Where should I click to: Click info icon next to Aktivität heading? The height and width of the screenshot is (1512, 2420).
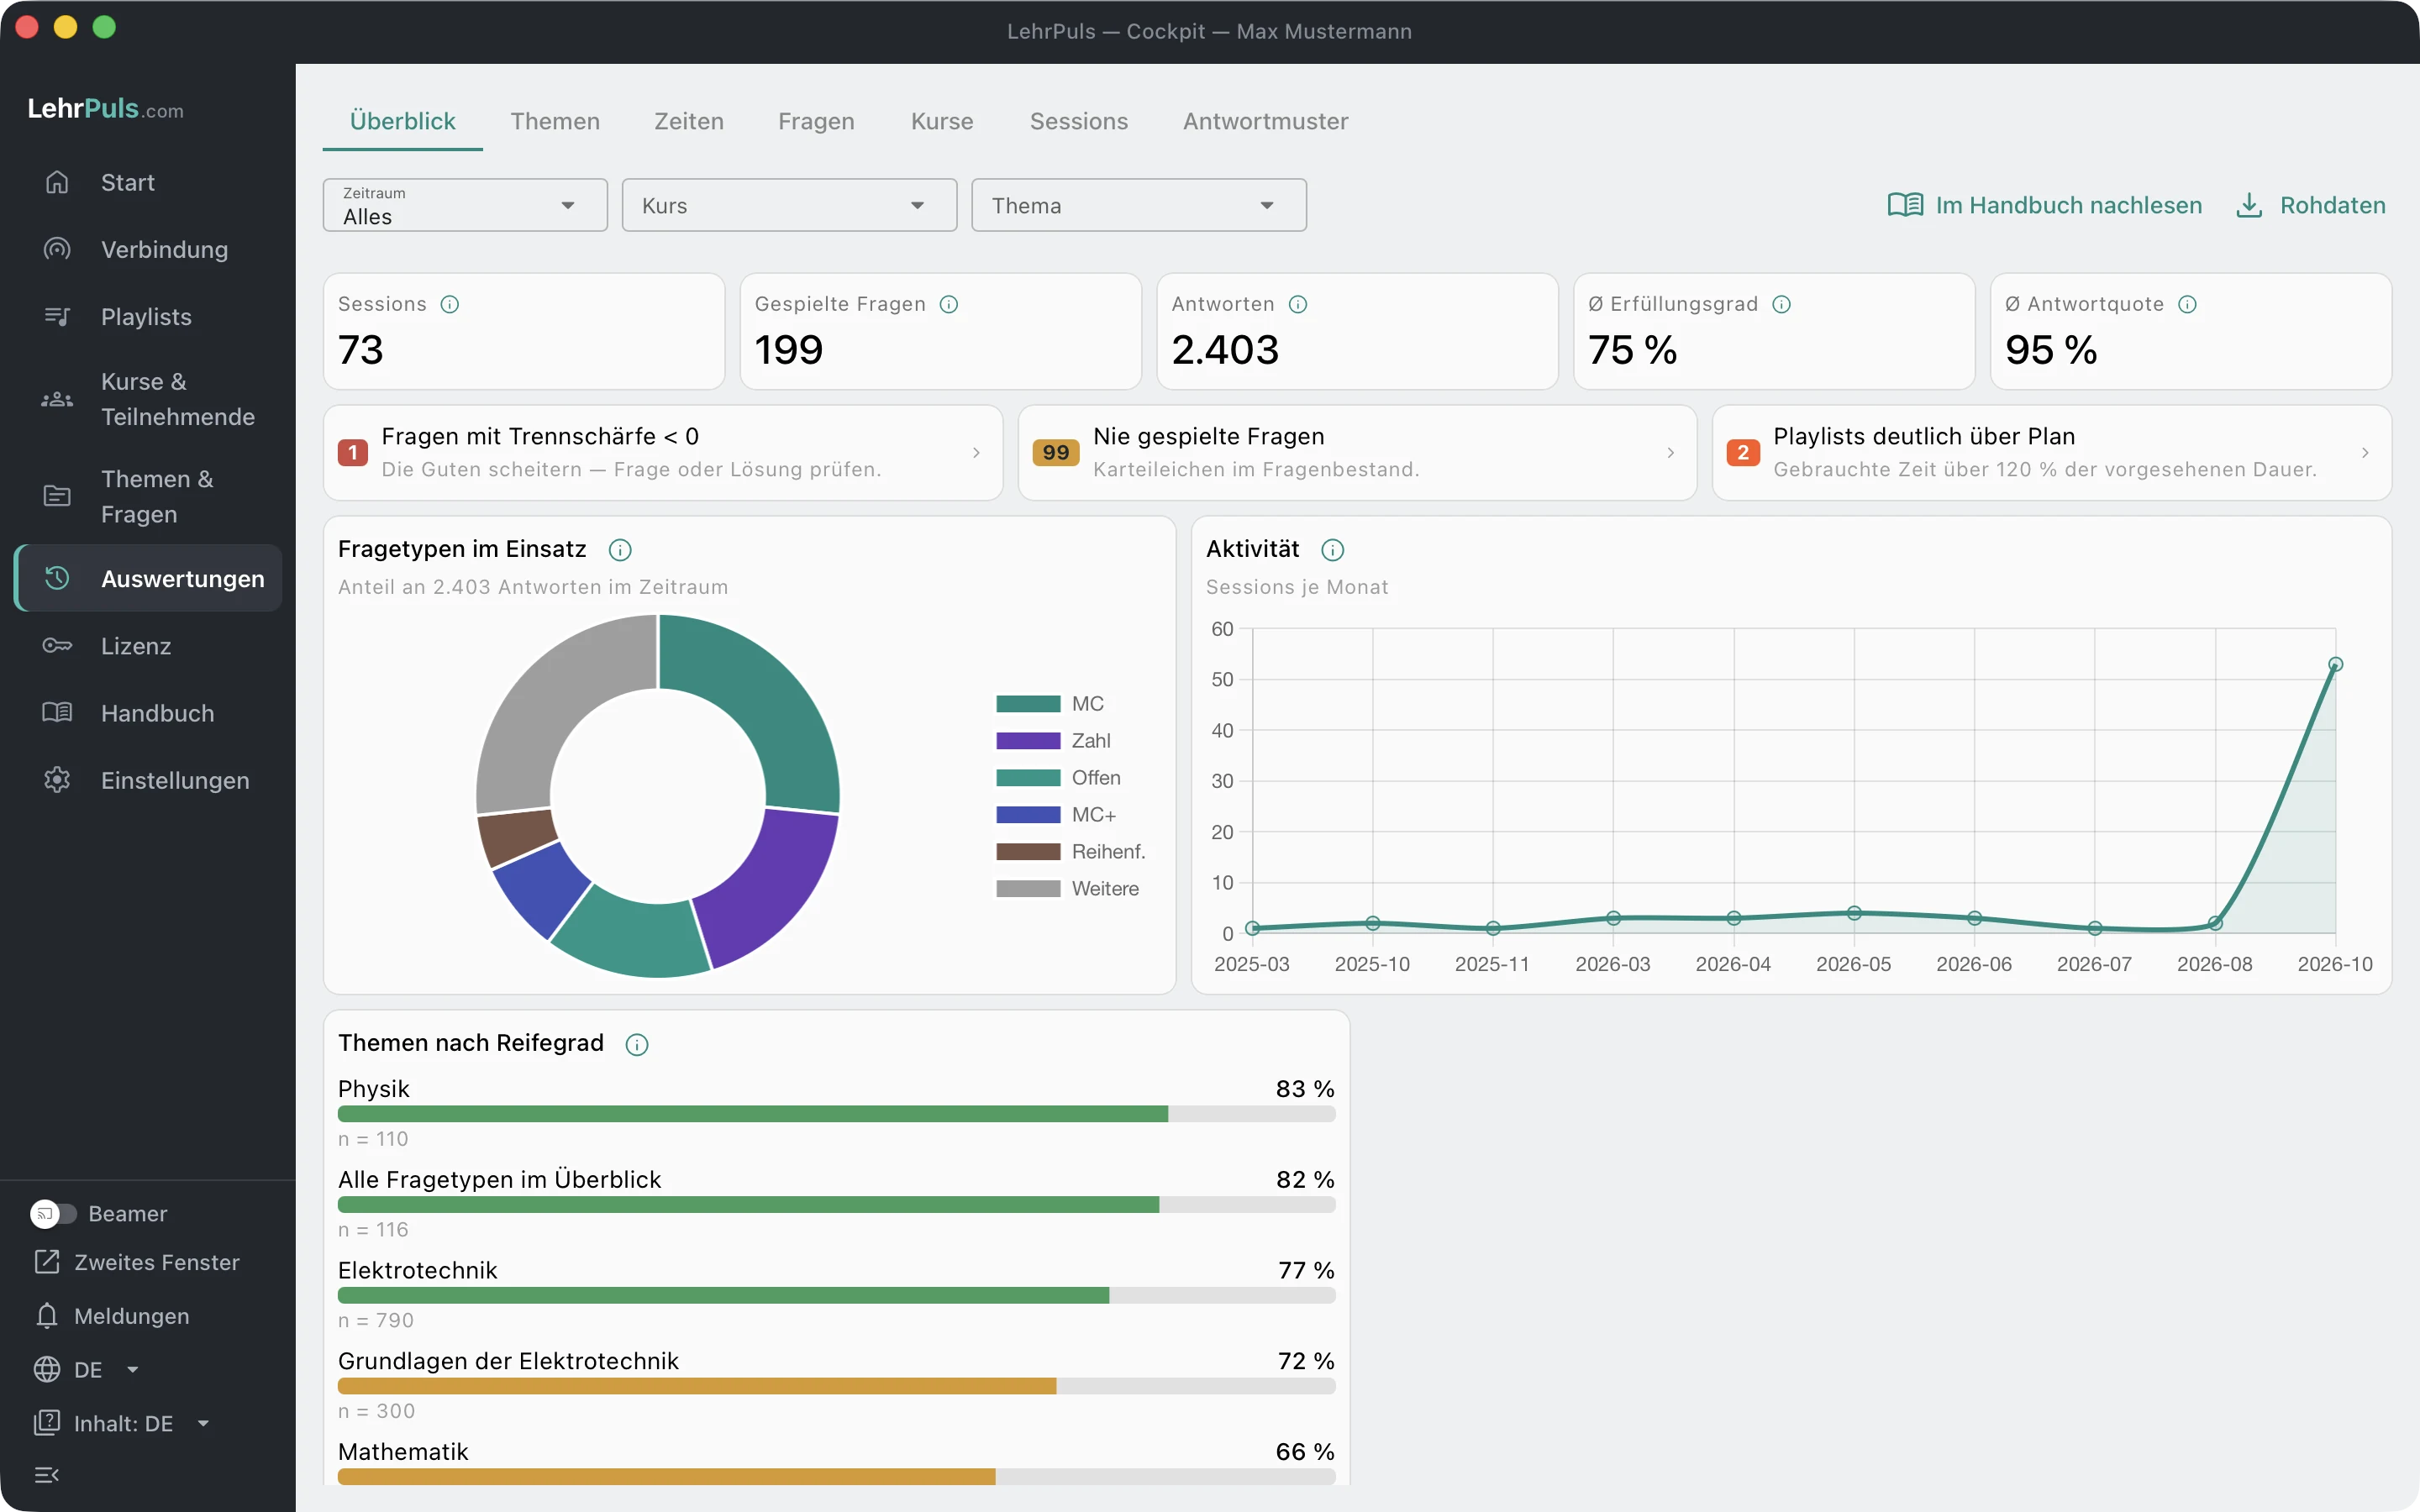[1333, 550]
